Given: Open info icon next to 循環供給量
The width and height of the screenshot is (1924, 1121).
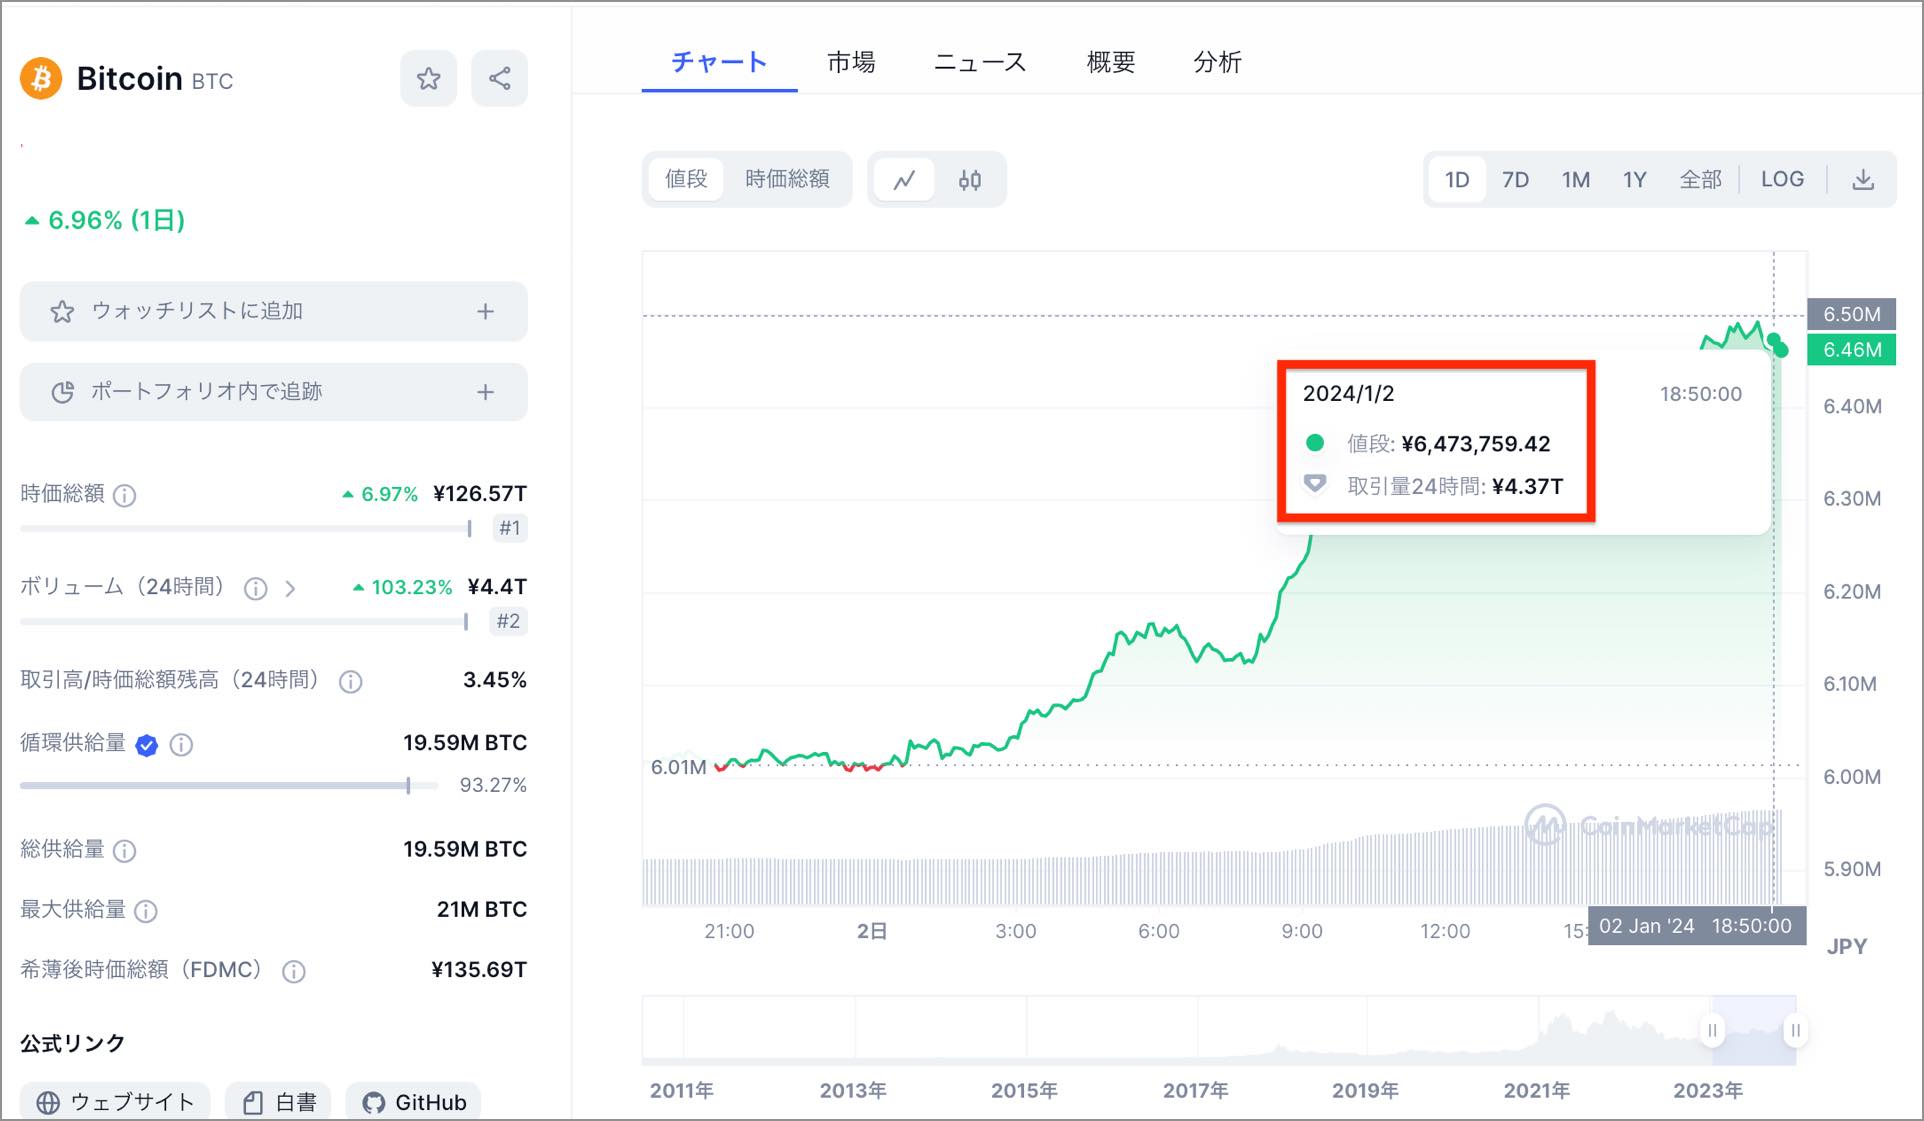Looking at the screenshot, I should click(x=181, y=744).
